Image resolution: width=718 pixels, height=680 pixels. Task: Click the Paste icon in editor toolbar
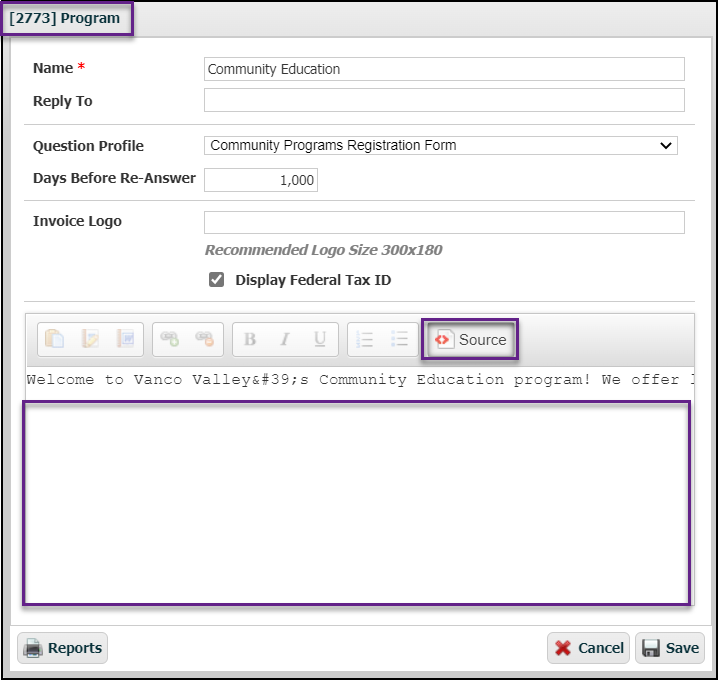(x=54, y=339)
